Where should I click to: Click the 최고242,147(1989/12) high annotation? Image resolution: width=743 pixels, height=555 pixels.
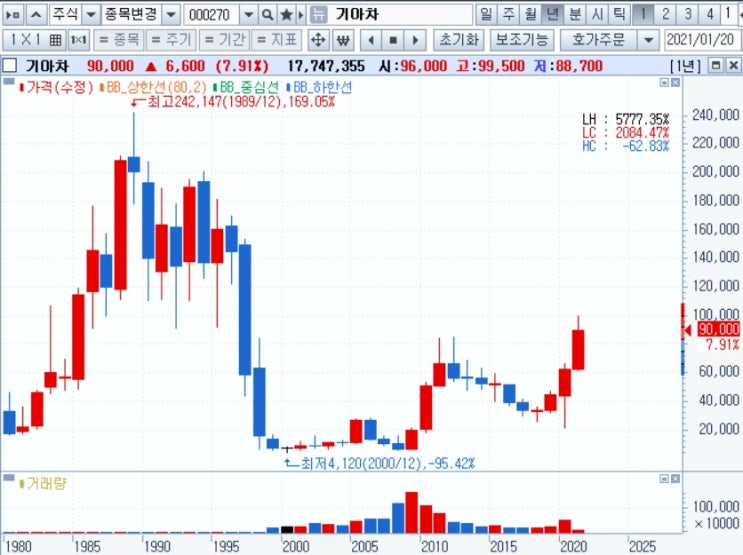pyautogui.click(x=234, y=102)
